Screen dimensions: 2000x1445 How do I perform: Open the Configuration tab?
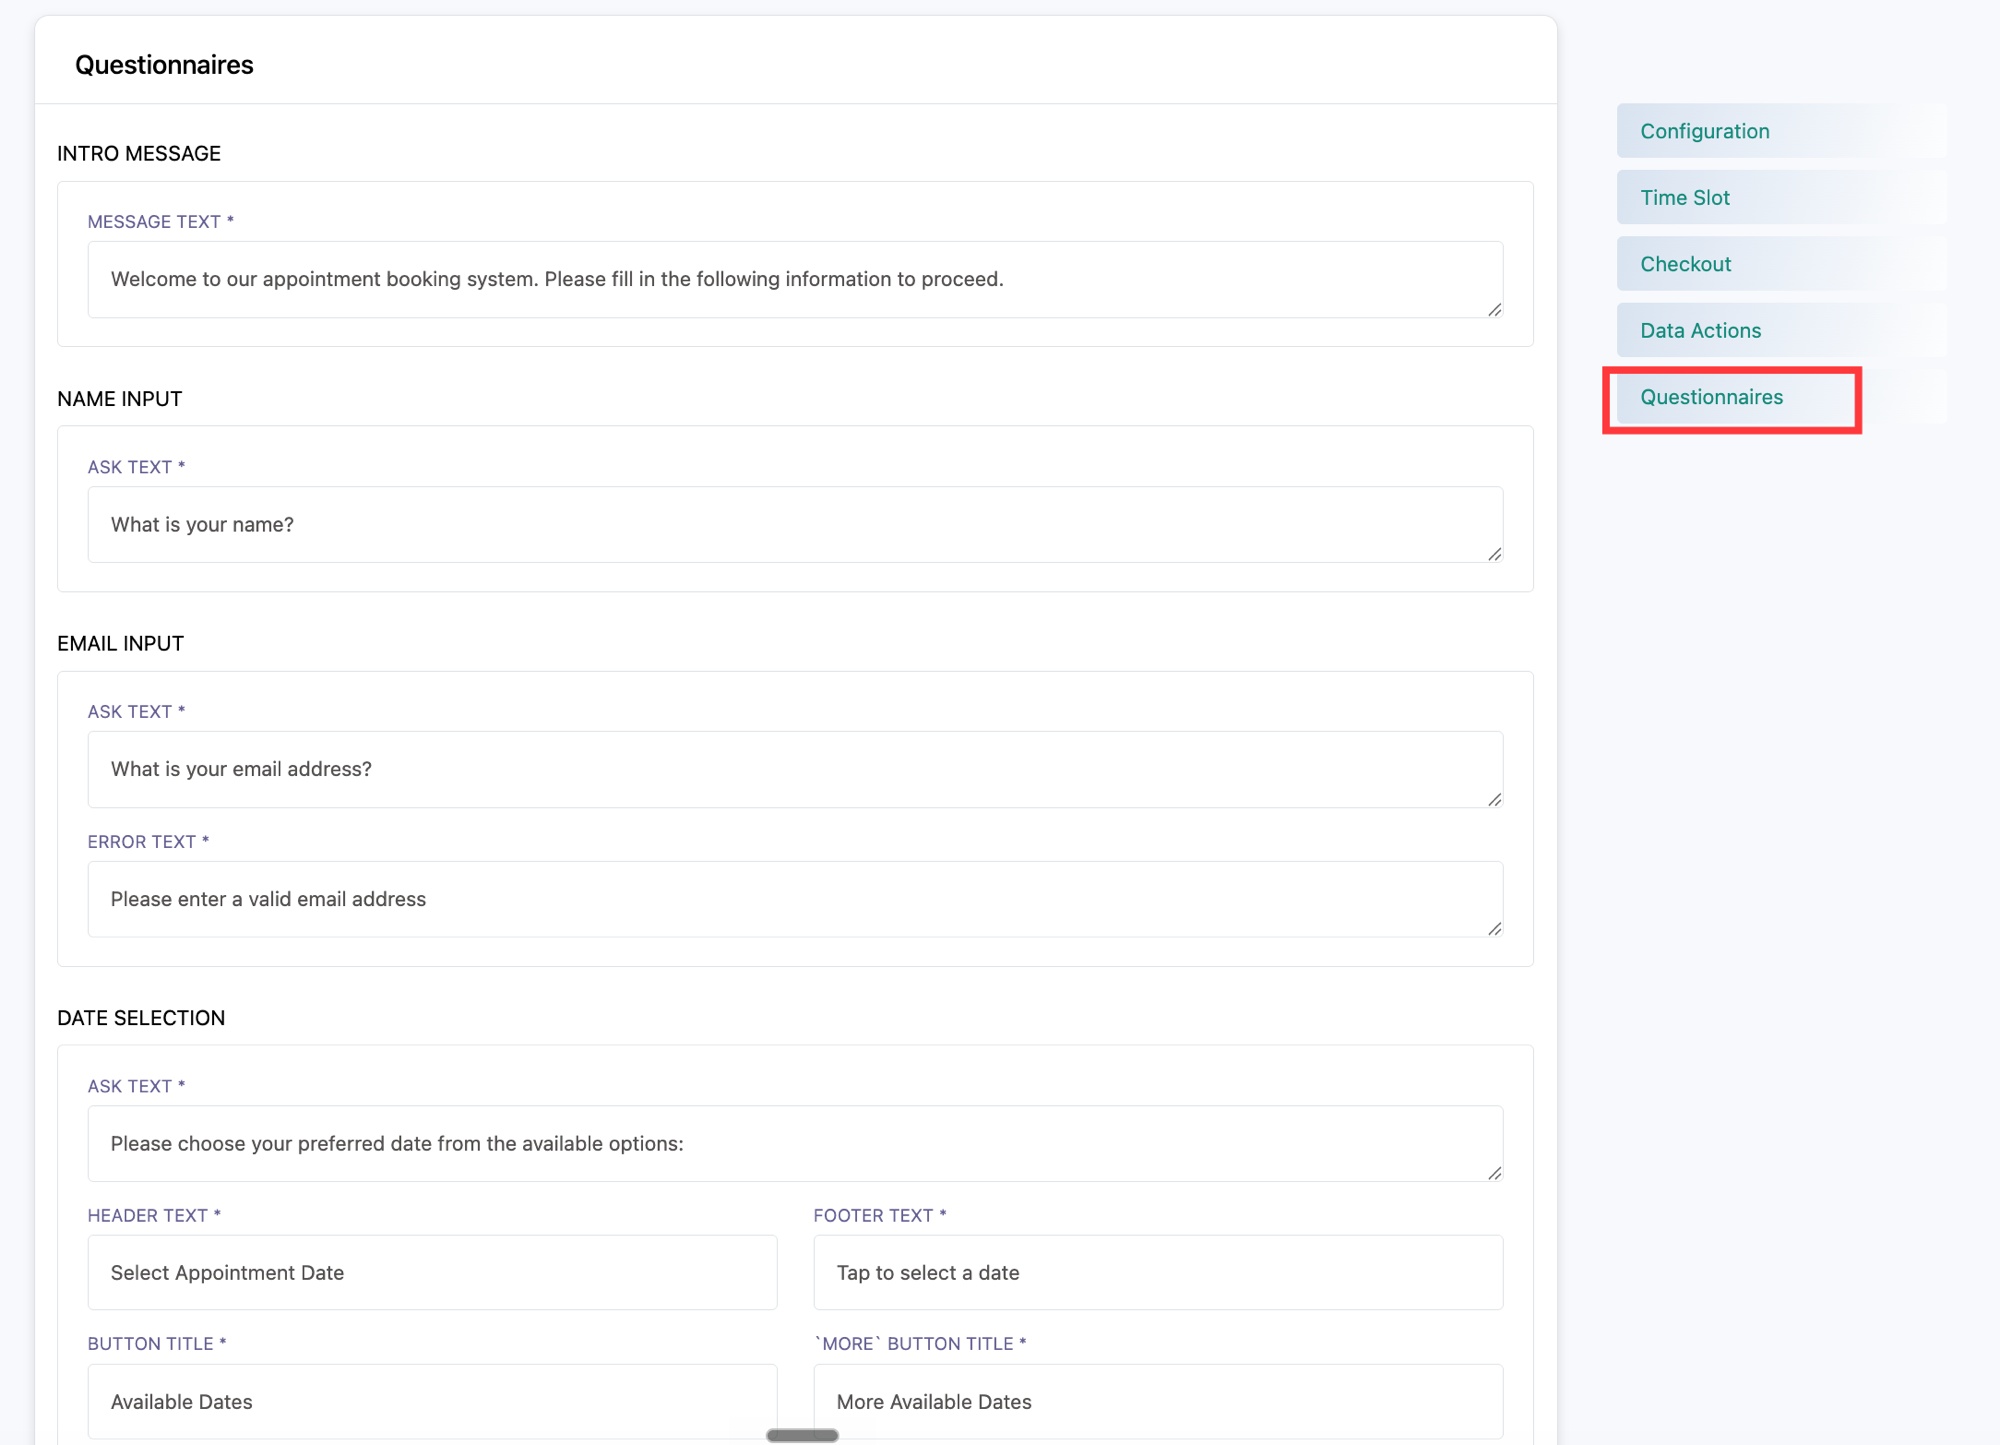point(1781,131)
